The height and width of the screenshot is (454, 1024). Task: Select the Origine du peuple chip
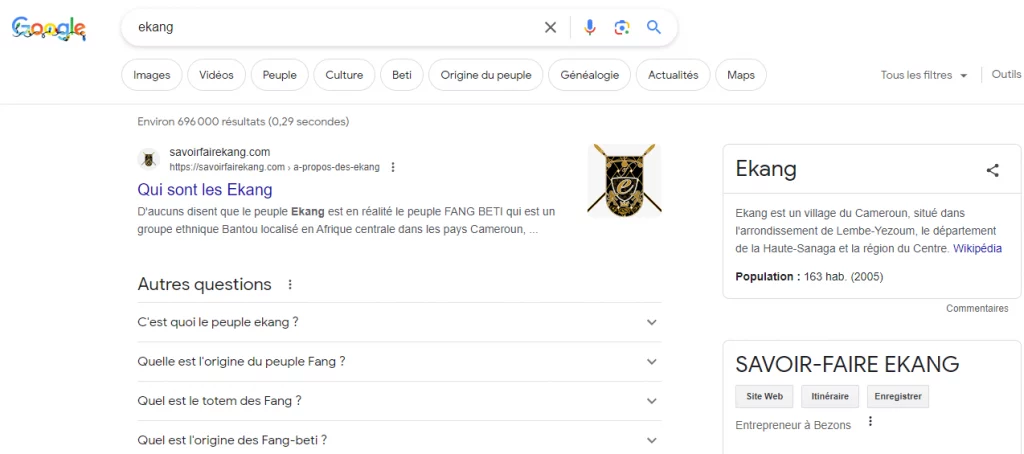486,75
